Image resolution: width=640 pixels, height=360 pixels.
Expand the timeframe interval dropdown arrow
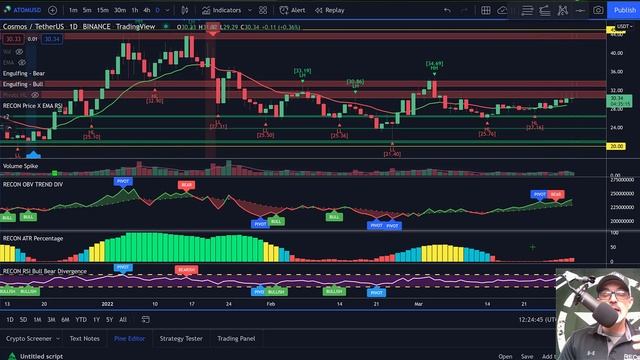(x=167, y=10)
